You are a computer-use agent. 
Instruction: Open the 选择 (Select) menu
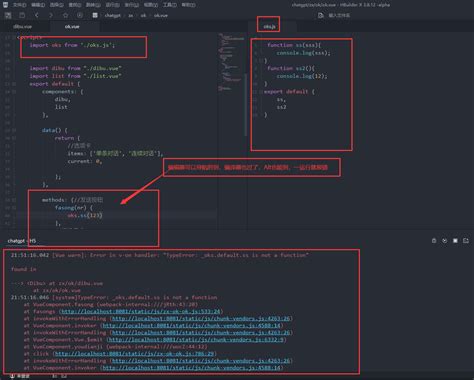pos(56,5)
